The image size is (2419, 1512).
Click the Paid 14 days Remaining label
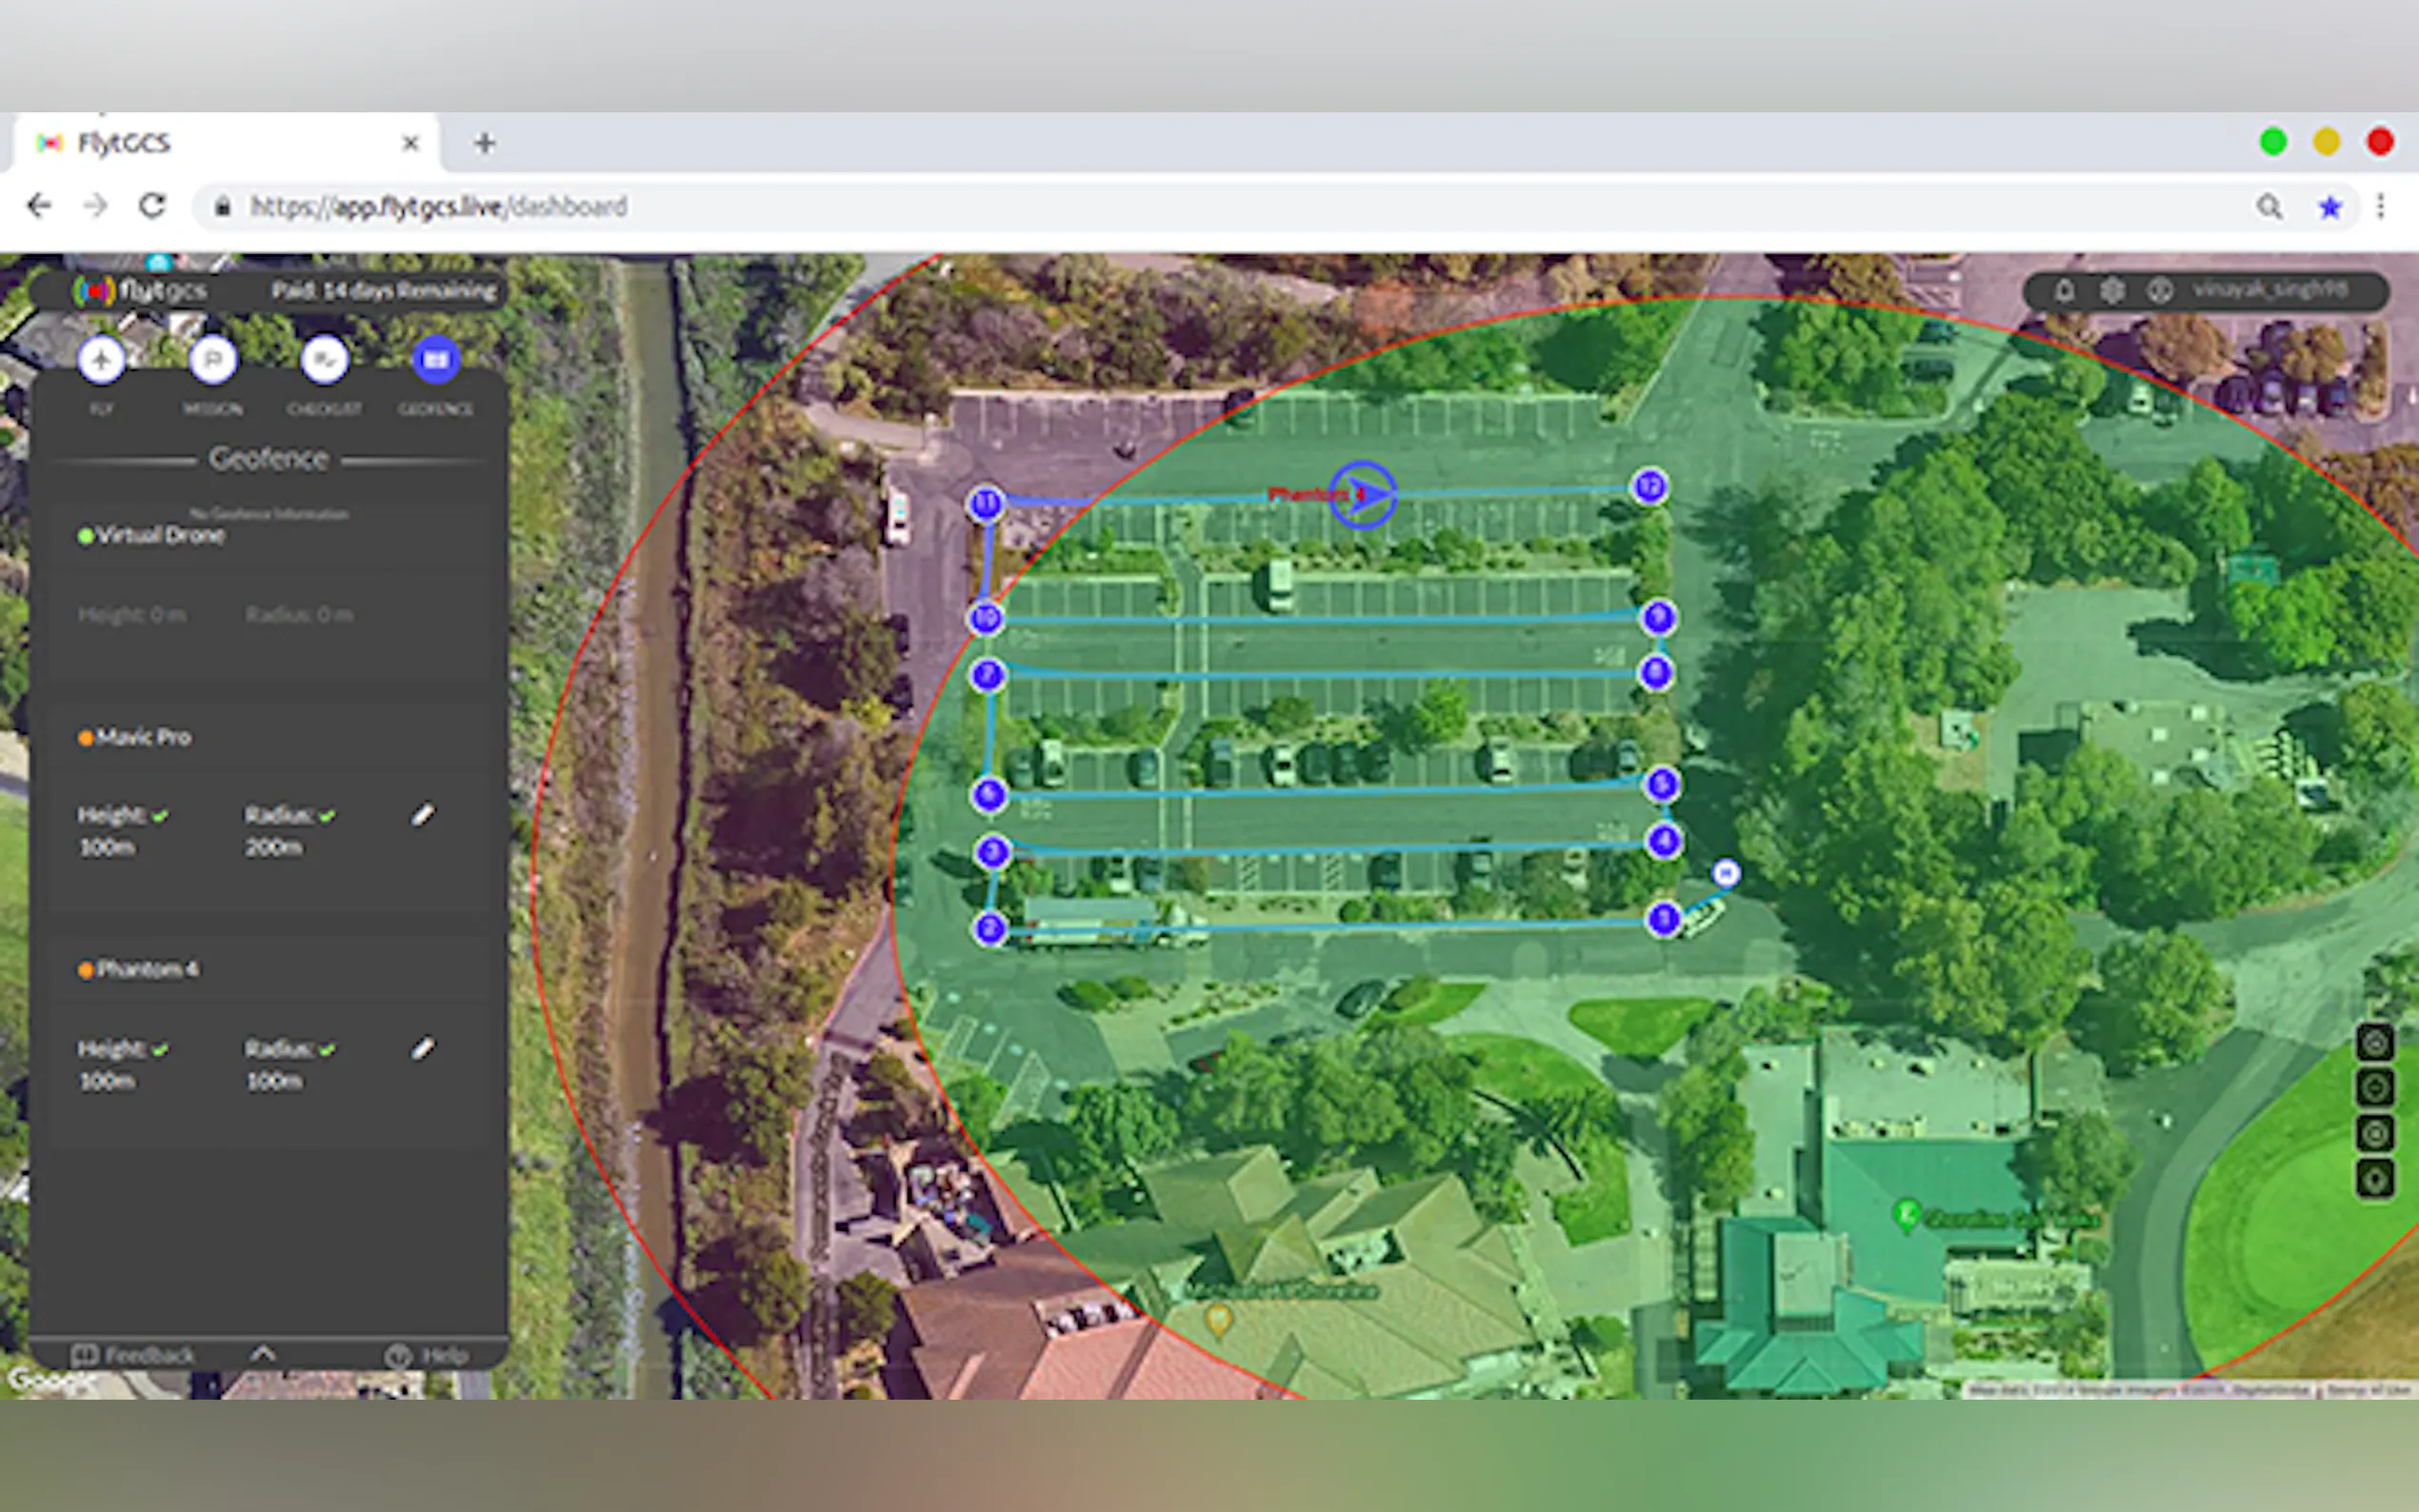coord(384,291)
